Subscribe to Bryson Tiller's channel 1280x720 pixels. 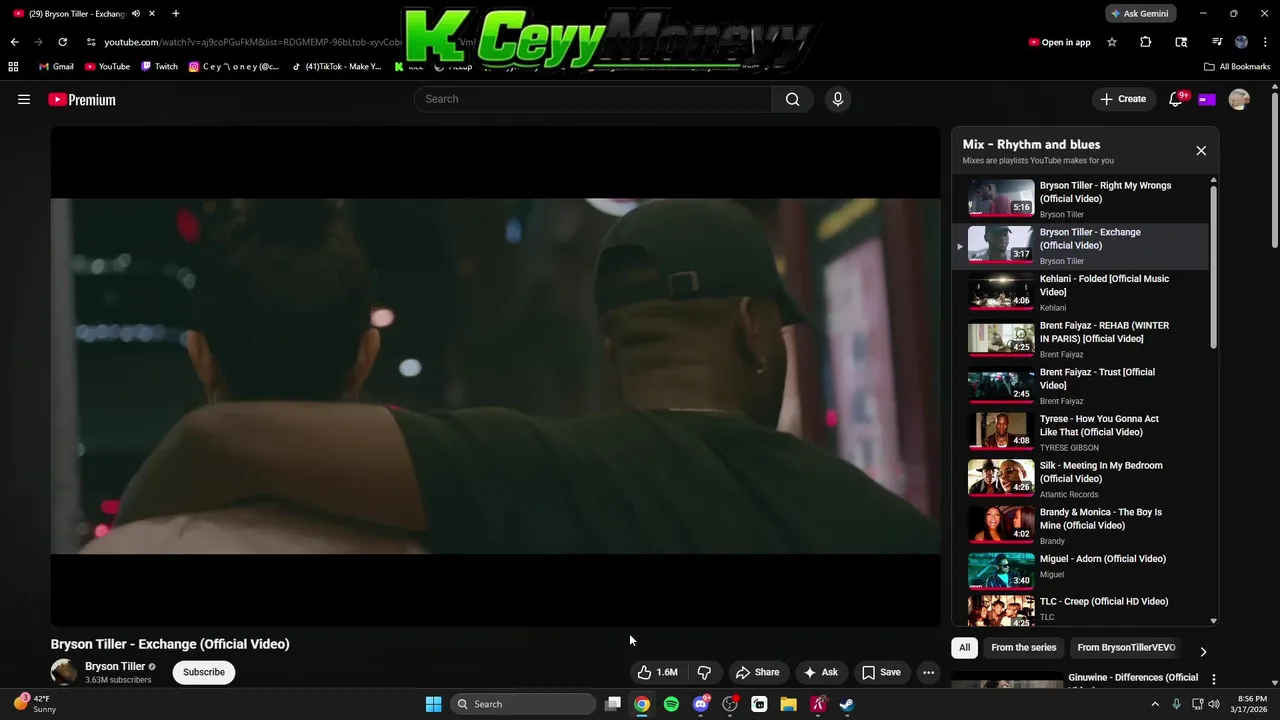click(x=204, y=672)
